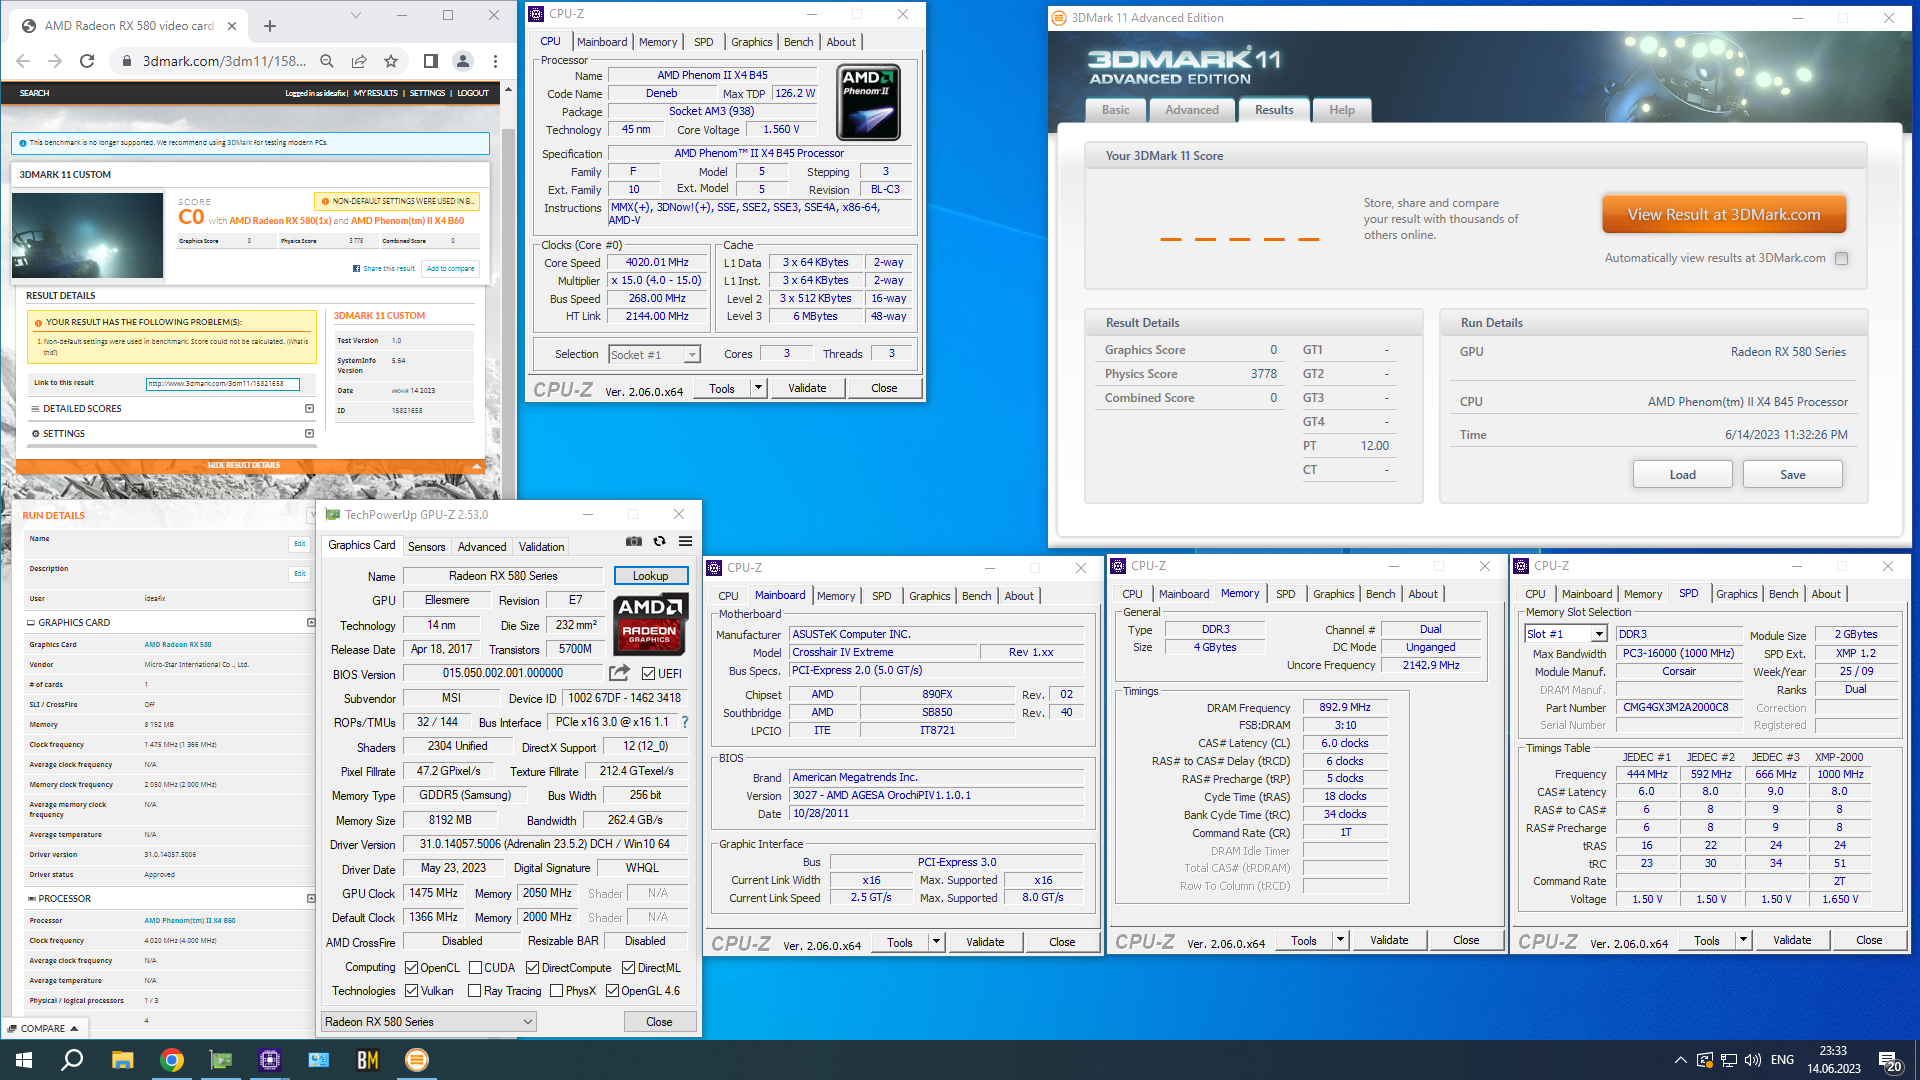Click View Result at 3DMark.com

point(1724,215)
